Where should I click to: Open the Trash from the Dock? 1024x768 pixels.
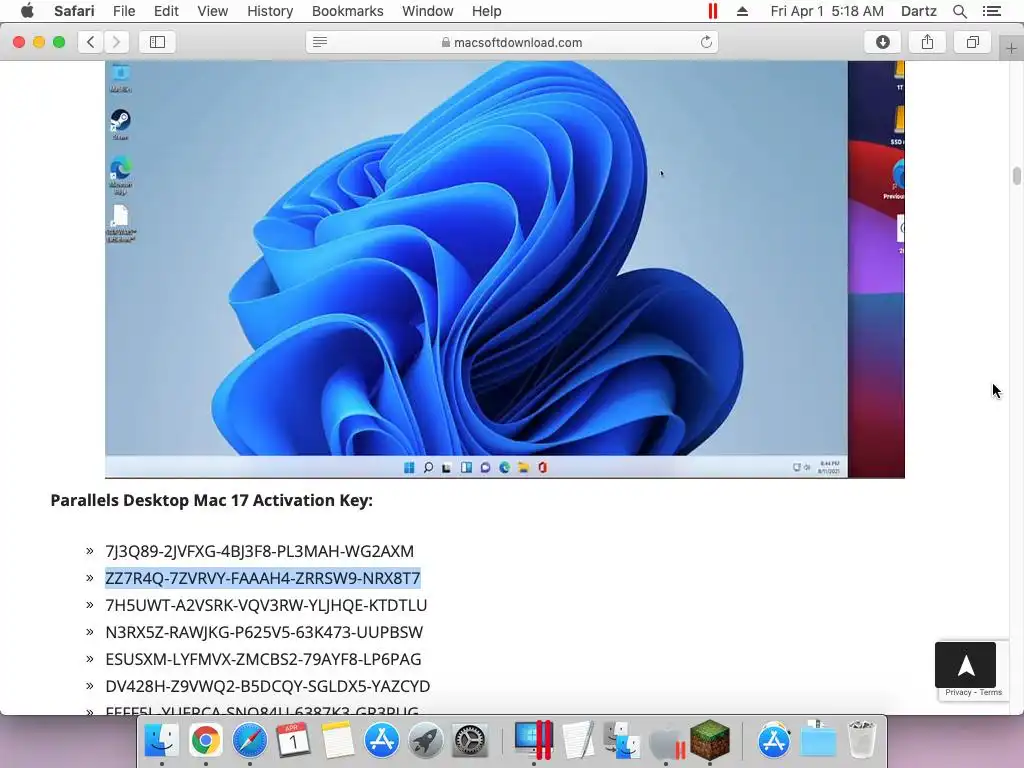click(x=861, y=741)
